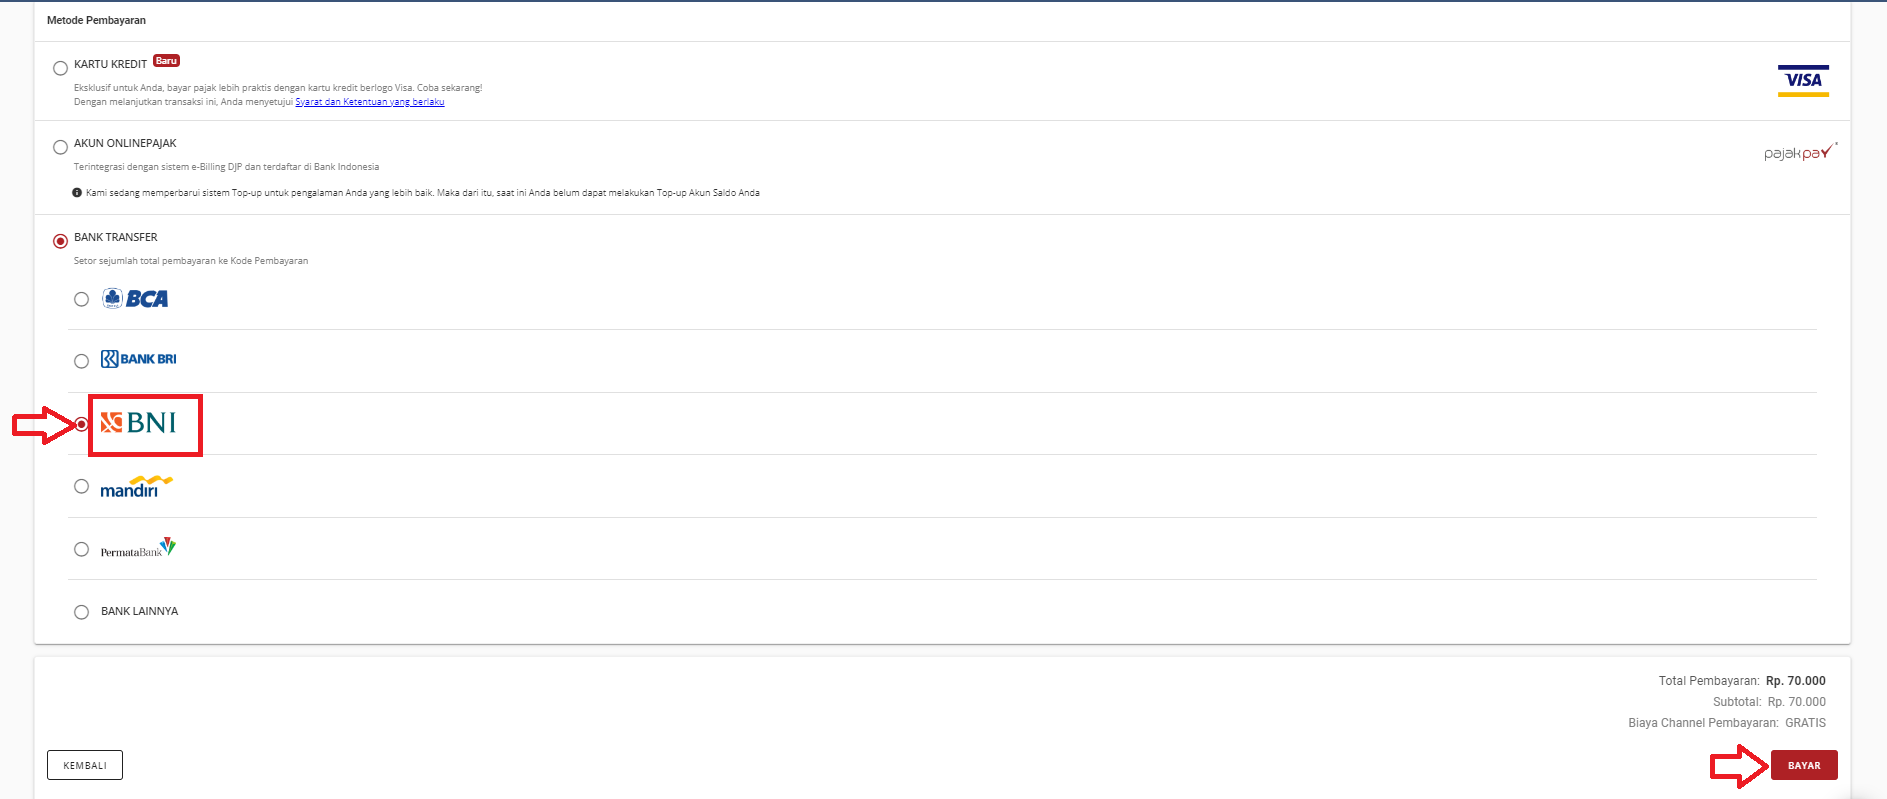Choose Mandiri bank radio button
1887x799 pixels.
point(81,486)
